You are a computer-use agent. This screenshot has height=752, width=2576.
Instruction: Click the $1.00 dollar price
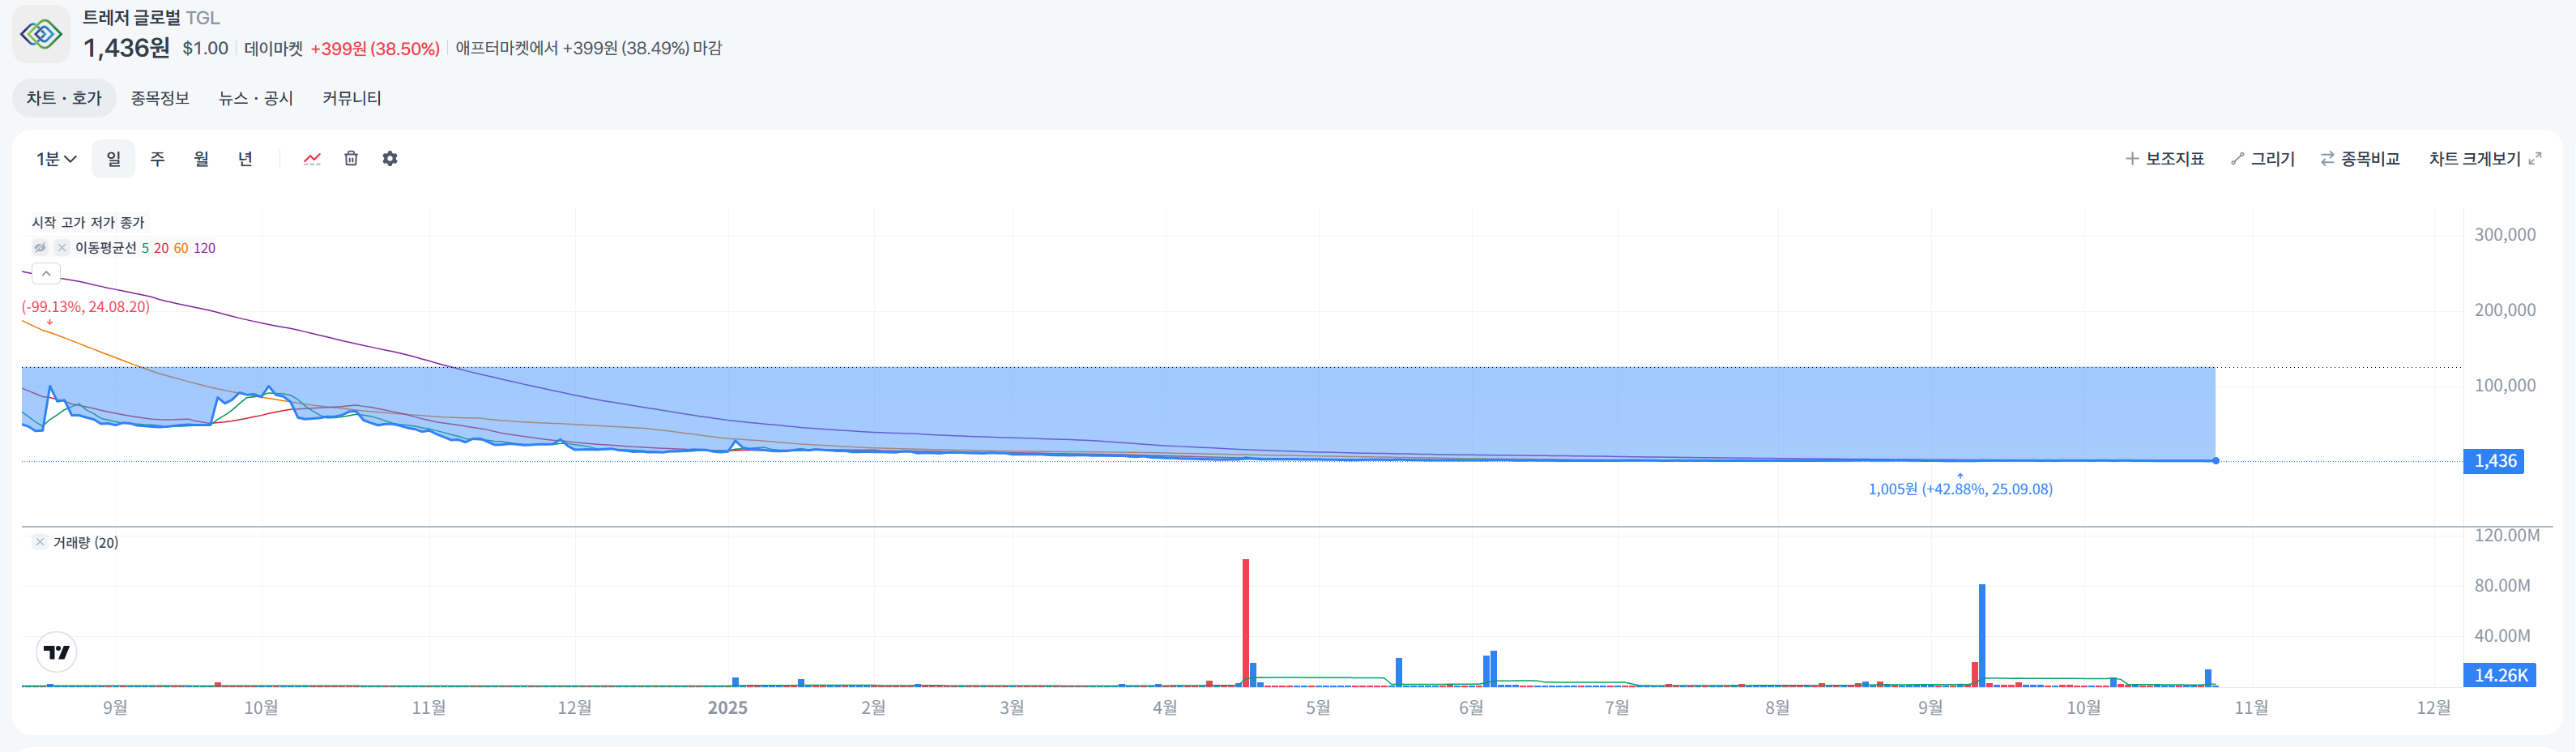(x=205, y=49)
